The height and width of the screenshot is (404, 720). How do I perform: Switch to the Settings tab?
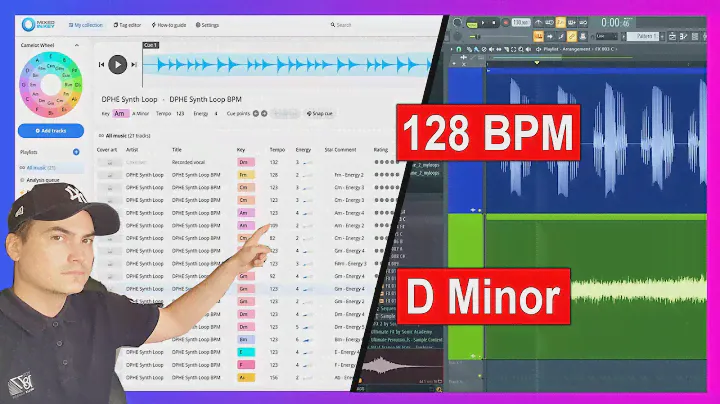coord(208,25)
